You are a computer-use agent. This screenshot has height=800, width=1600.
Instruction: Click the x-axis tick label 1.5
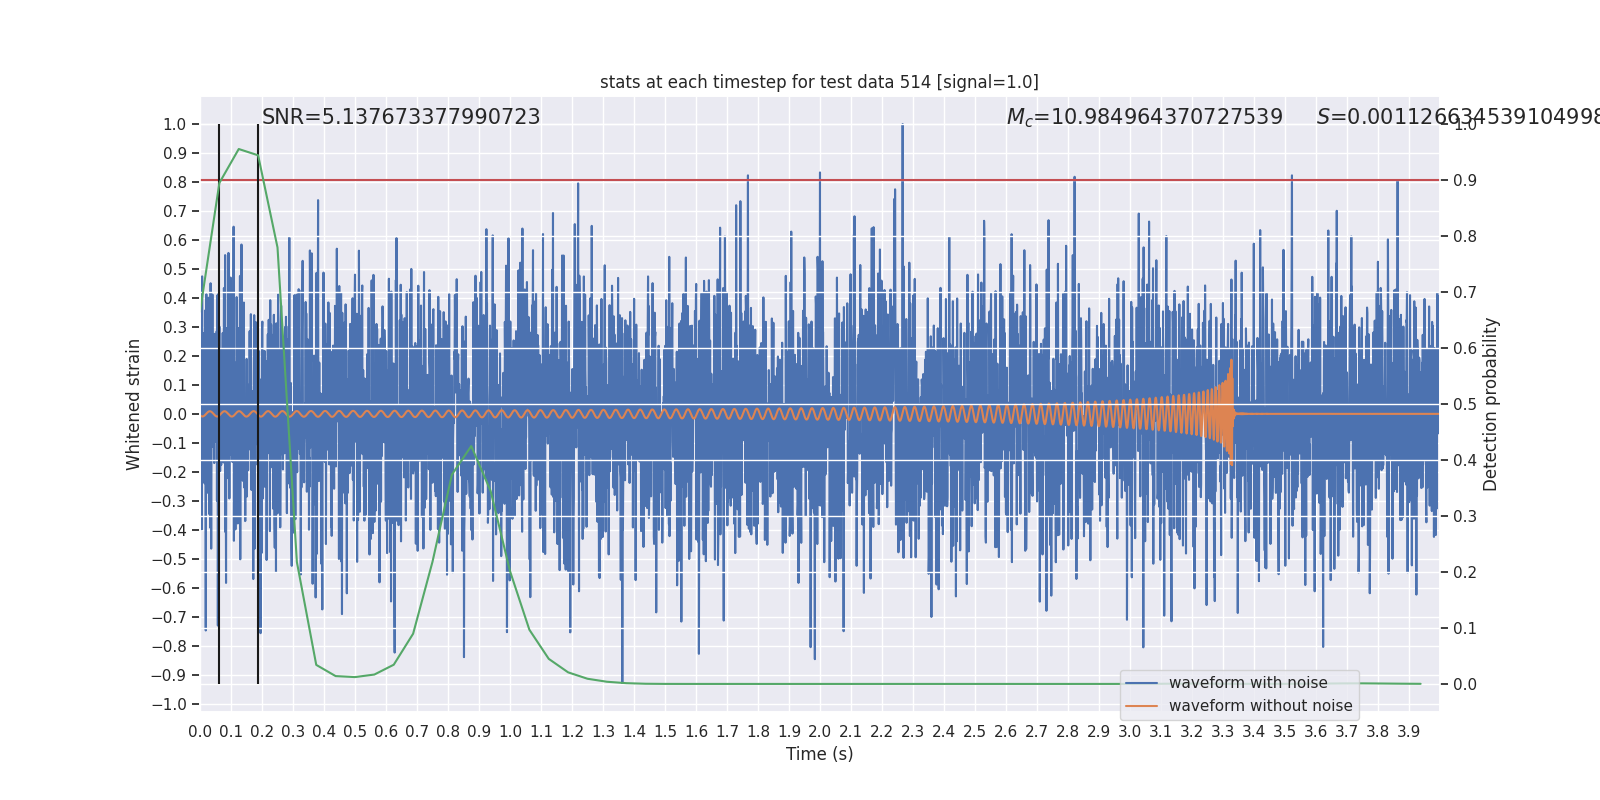pos(665,732)
